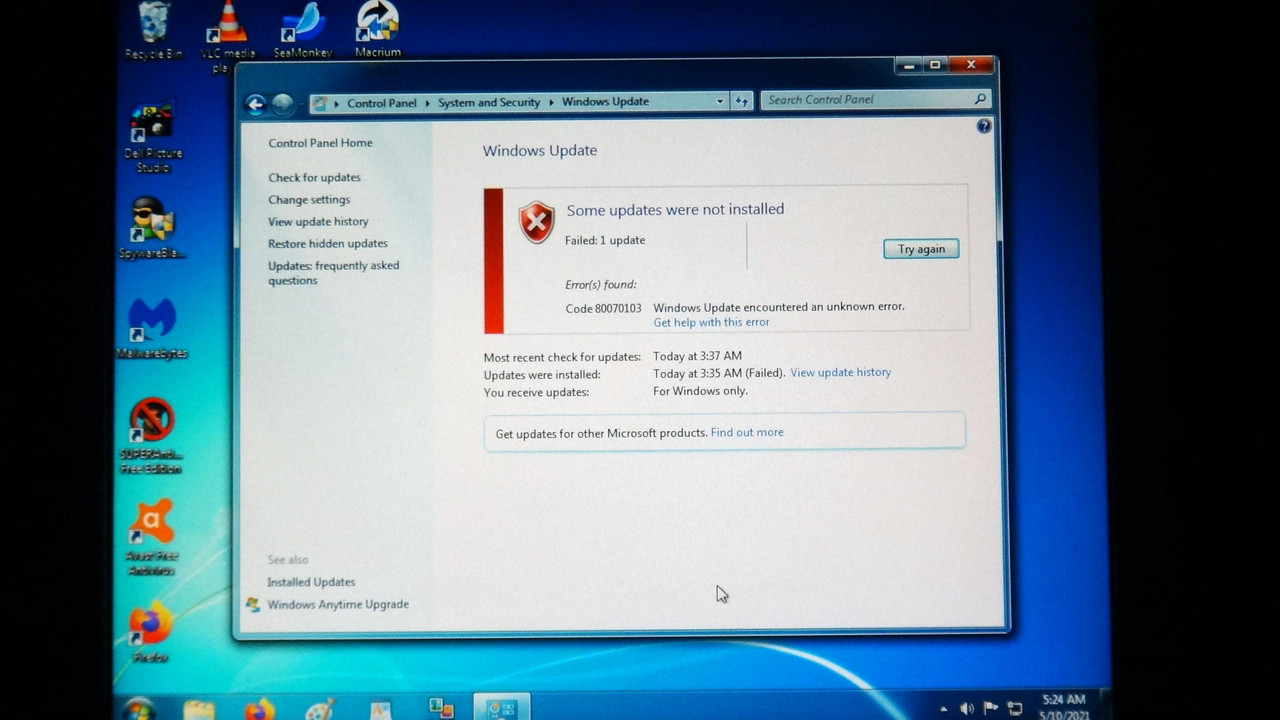Click Check for updates
The image size is (1280, 720).
(x=314, y=177)
